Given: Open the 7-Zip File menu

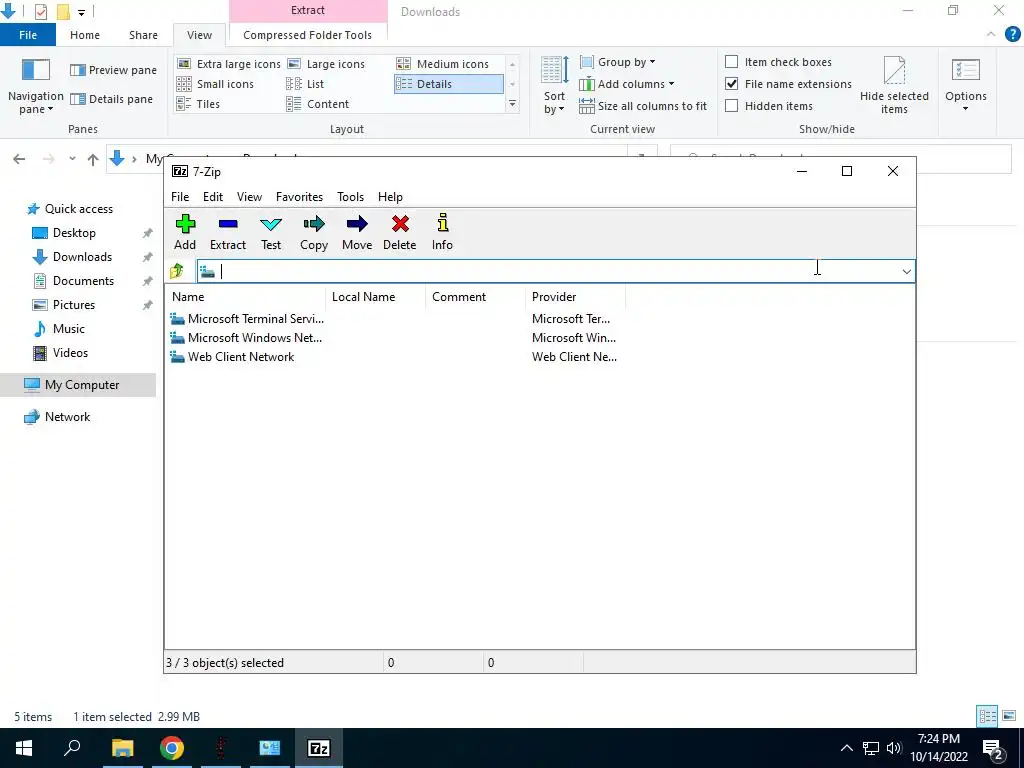Looking at the screenshot, I should [x=180, y=197].
